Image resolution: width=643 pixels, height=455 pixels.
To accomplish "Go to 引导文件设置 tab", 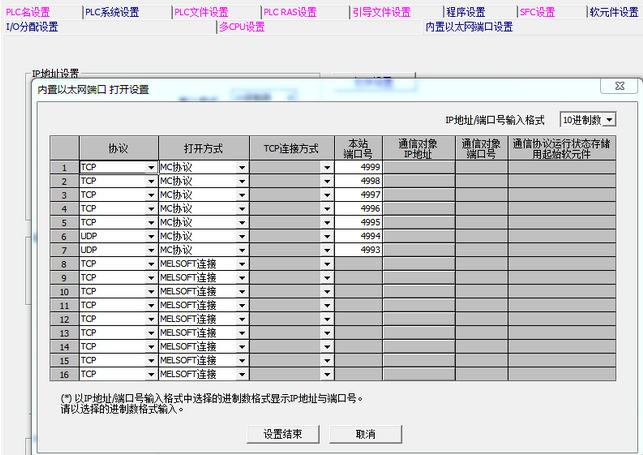I will click(381, 12).
